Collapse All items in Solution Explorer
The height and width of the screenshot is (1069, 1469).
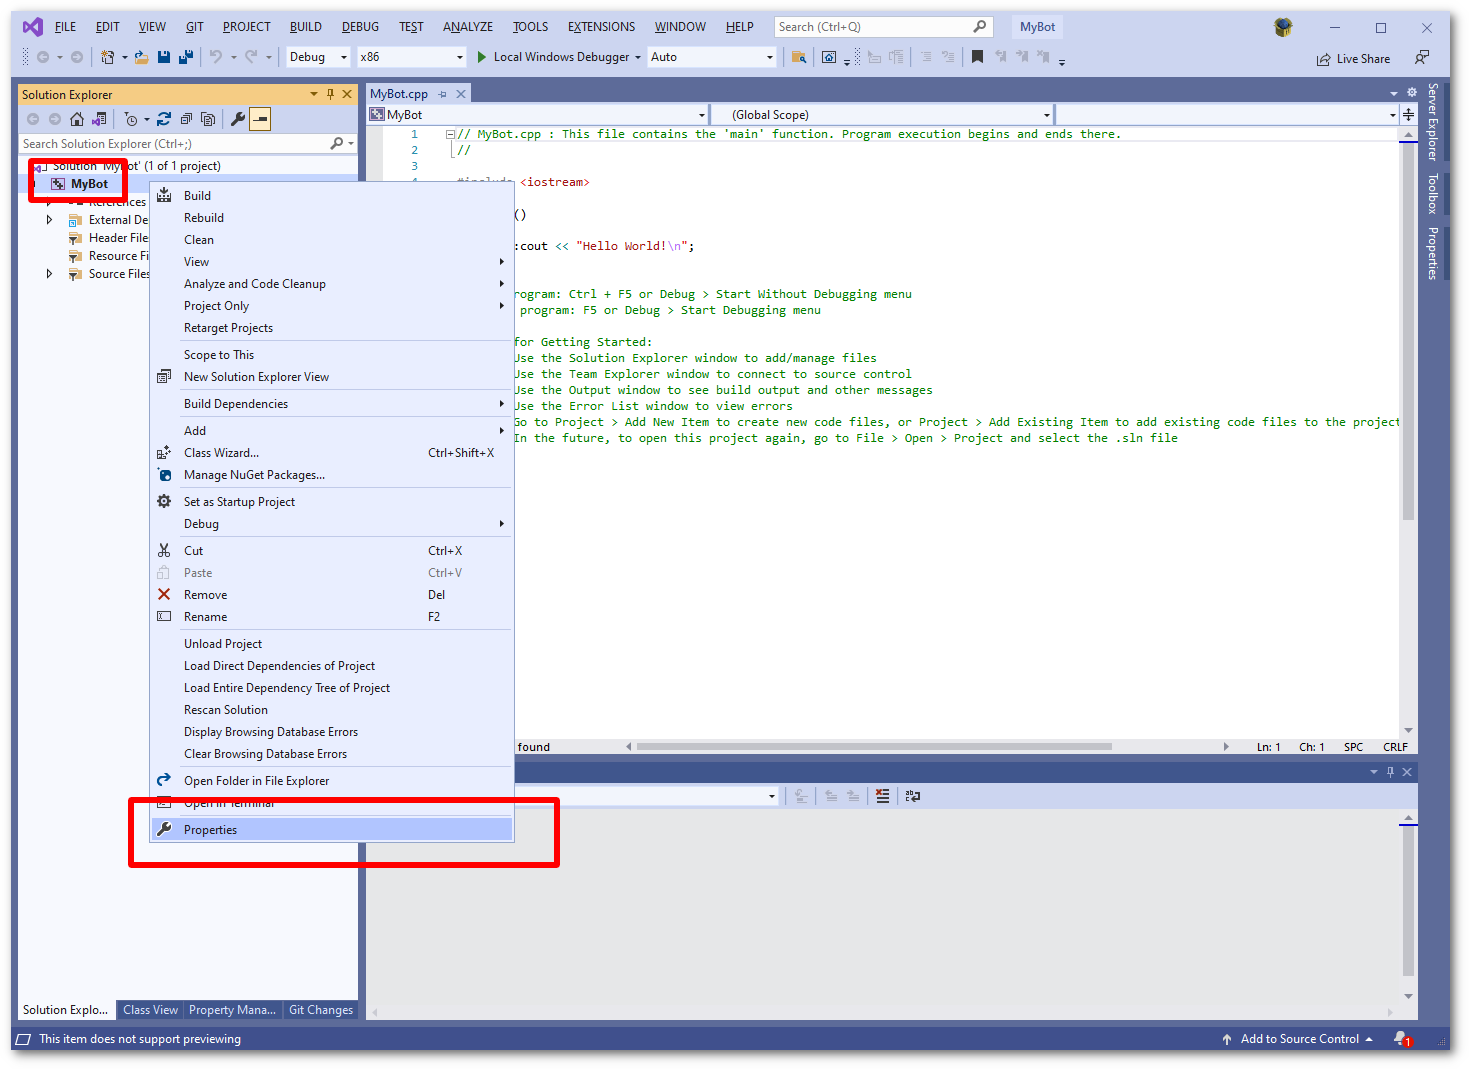point(186,118)
